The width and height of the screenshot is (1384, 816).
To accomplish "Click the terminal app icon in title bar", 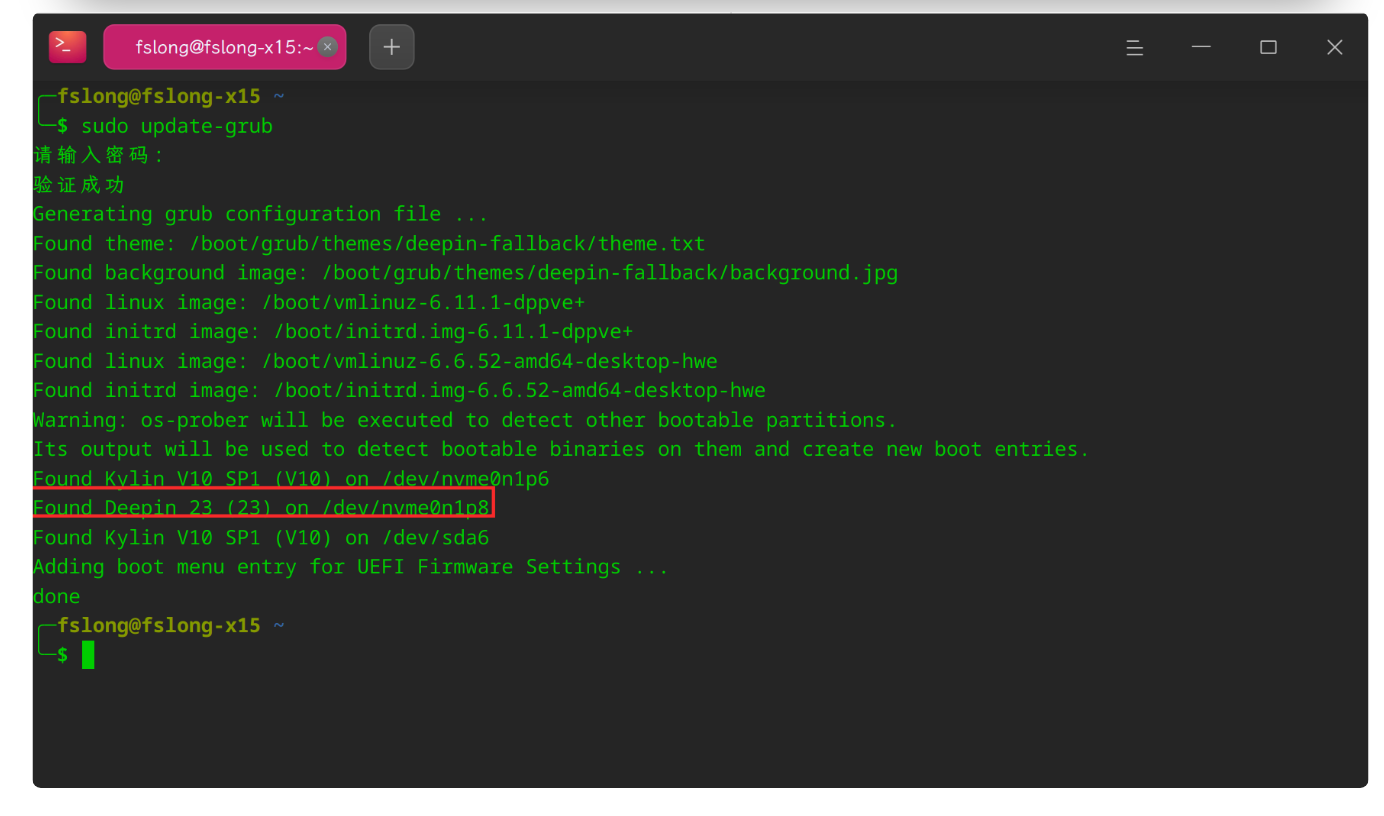I will (68, 47).
